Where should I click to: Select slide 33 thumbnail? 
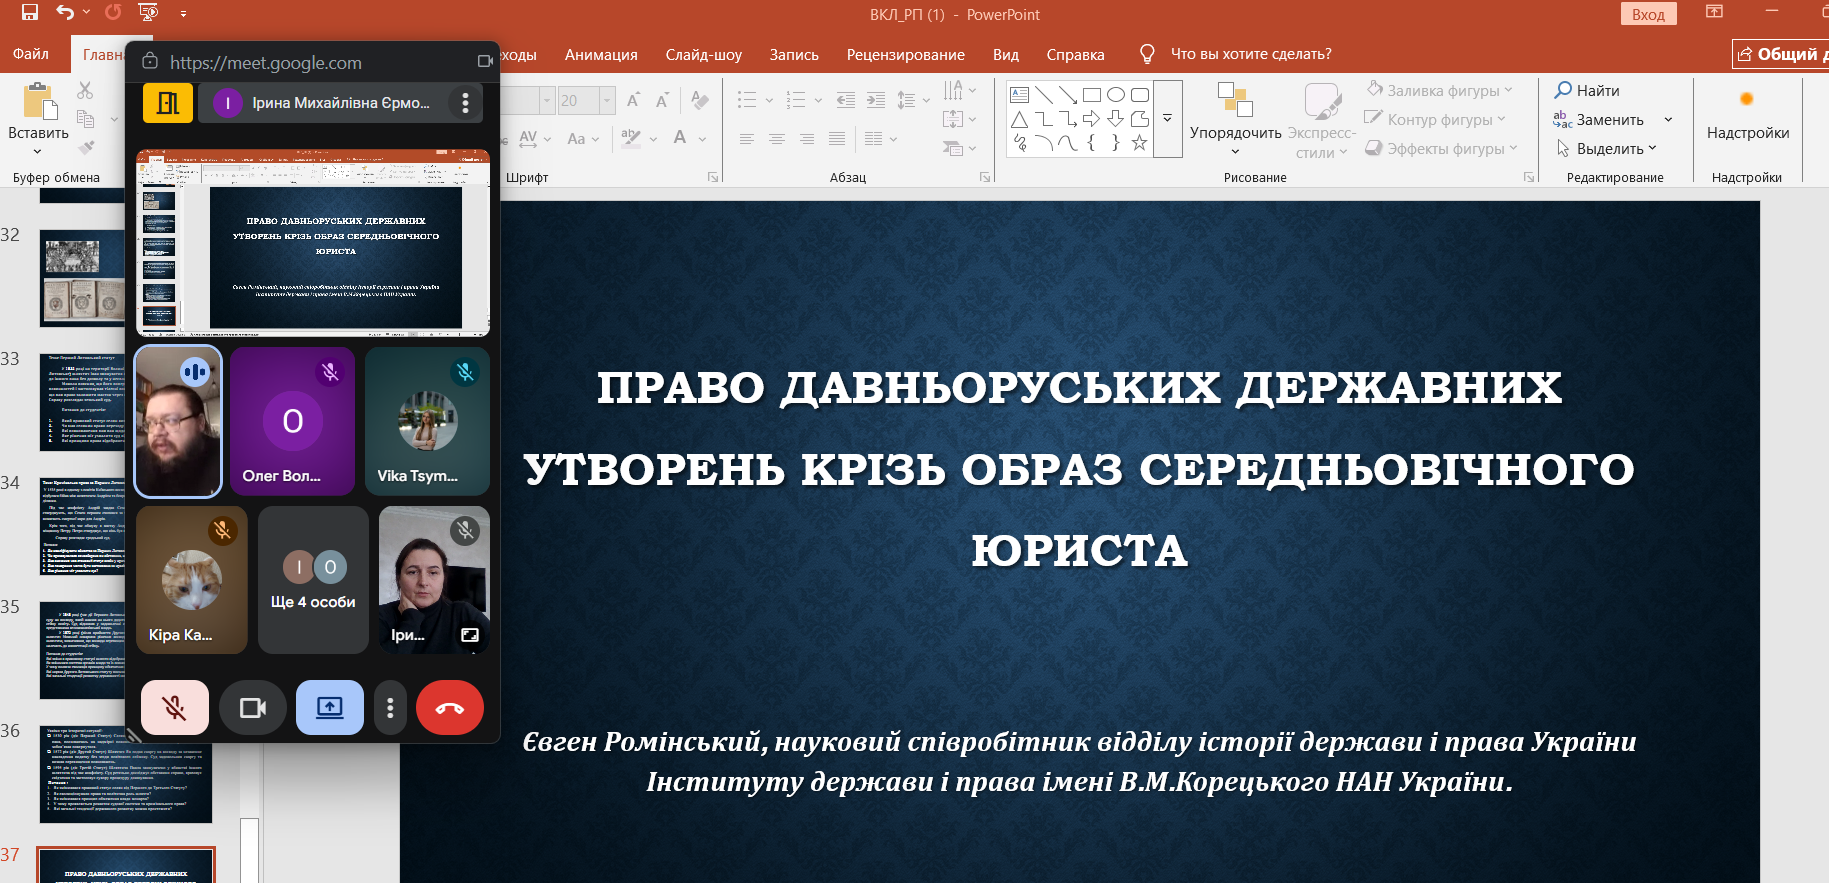84,402
